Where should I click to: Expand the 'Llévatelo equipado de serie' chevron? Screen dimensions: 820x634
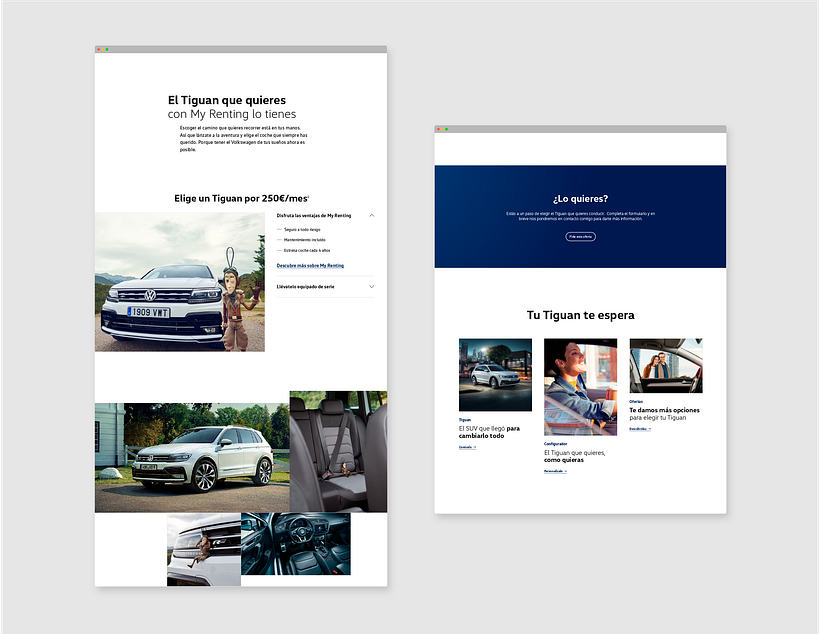[371, 287]
